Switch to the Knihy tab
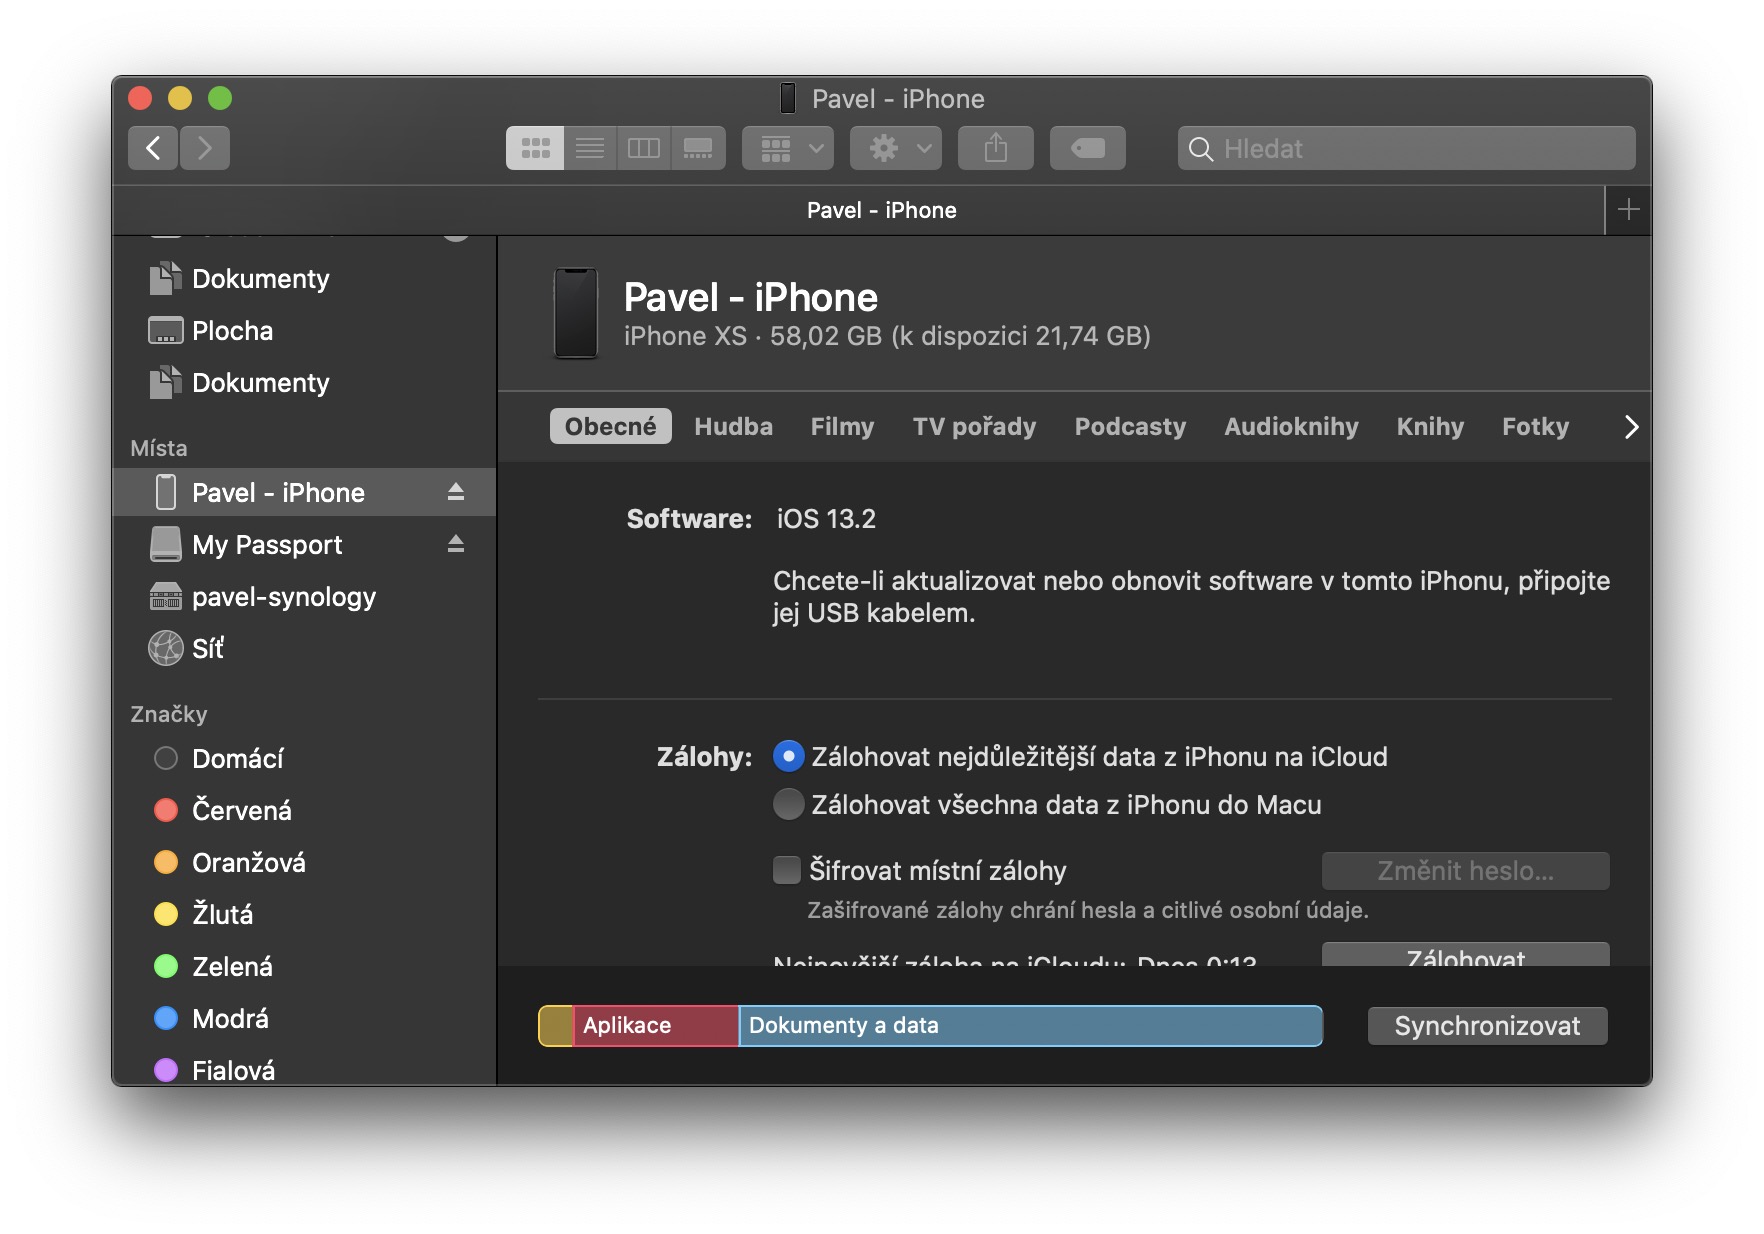The width and height of the screenshot is (1764, 1234). coord(1430,426)
